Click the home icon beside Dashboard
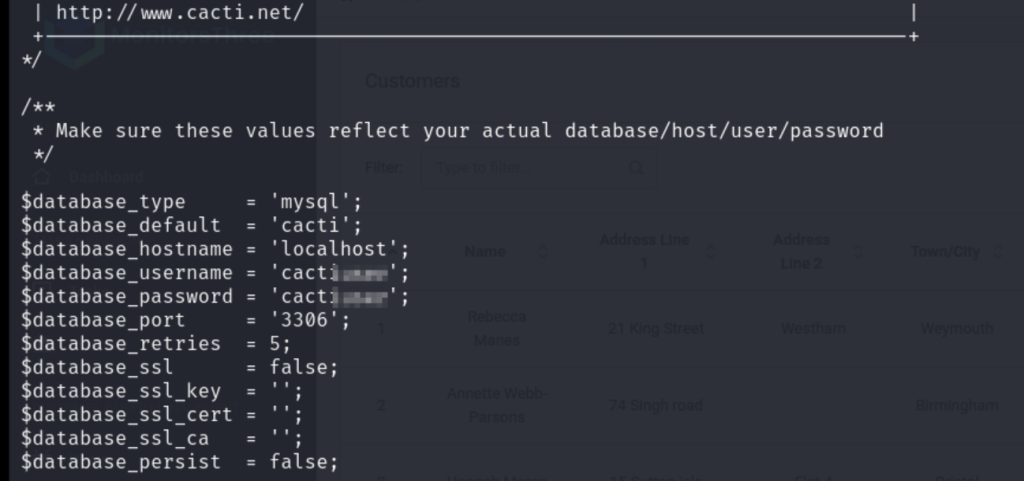This screenshot has width=1024, height=481. pyautogui.click(x=42, y=177)
